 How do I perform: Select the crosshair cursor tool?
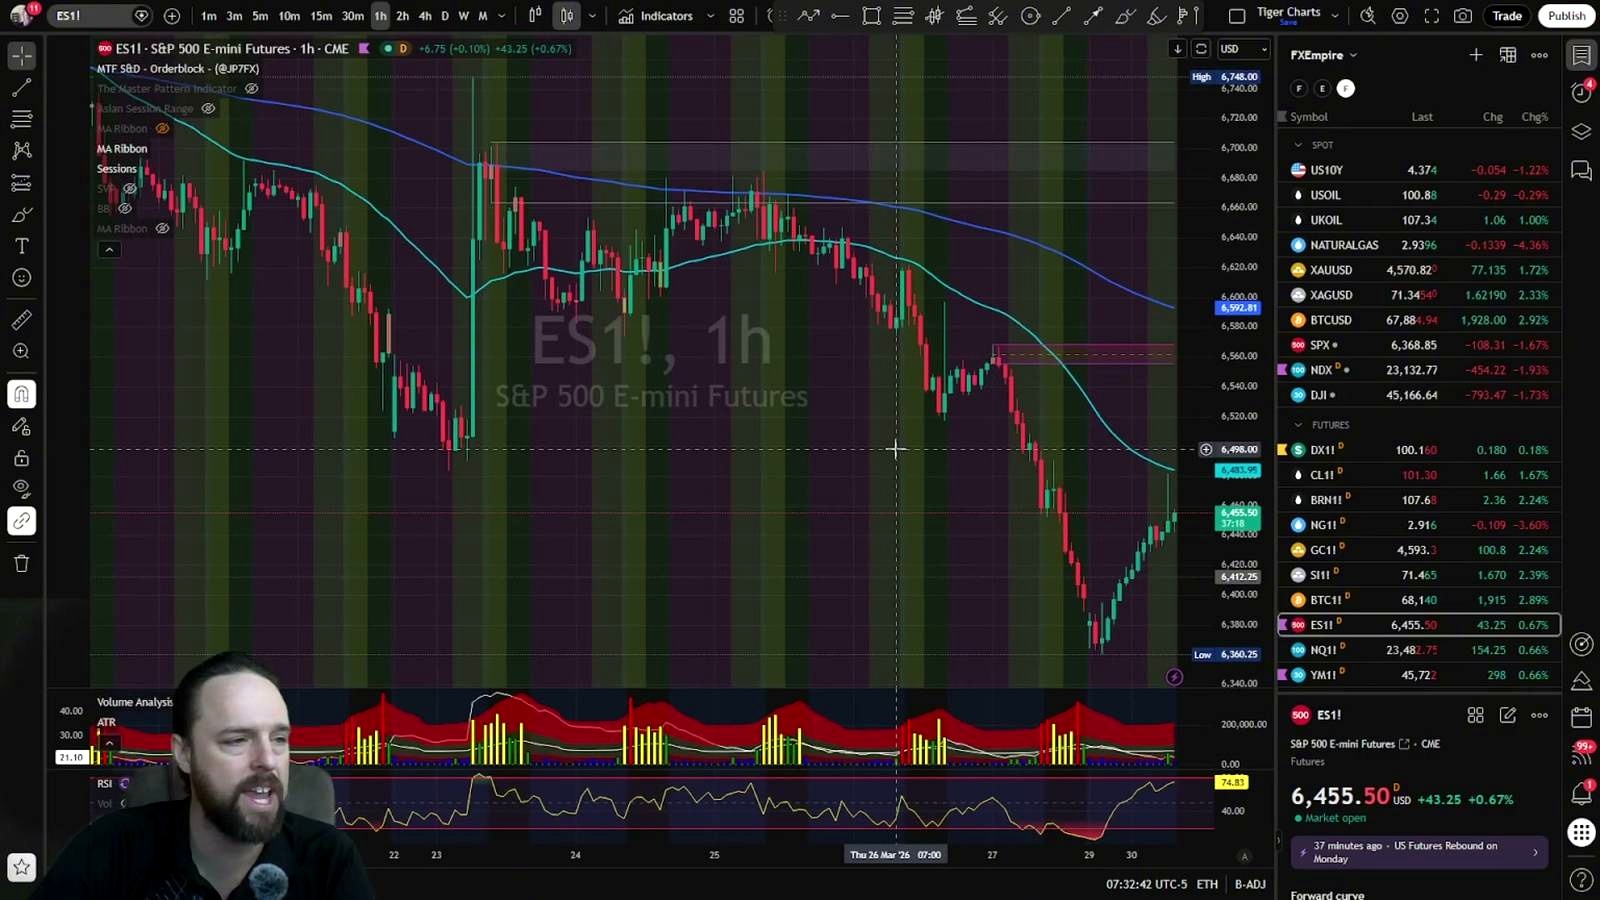pos(22,56)
